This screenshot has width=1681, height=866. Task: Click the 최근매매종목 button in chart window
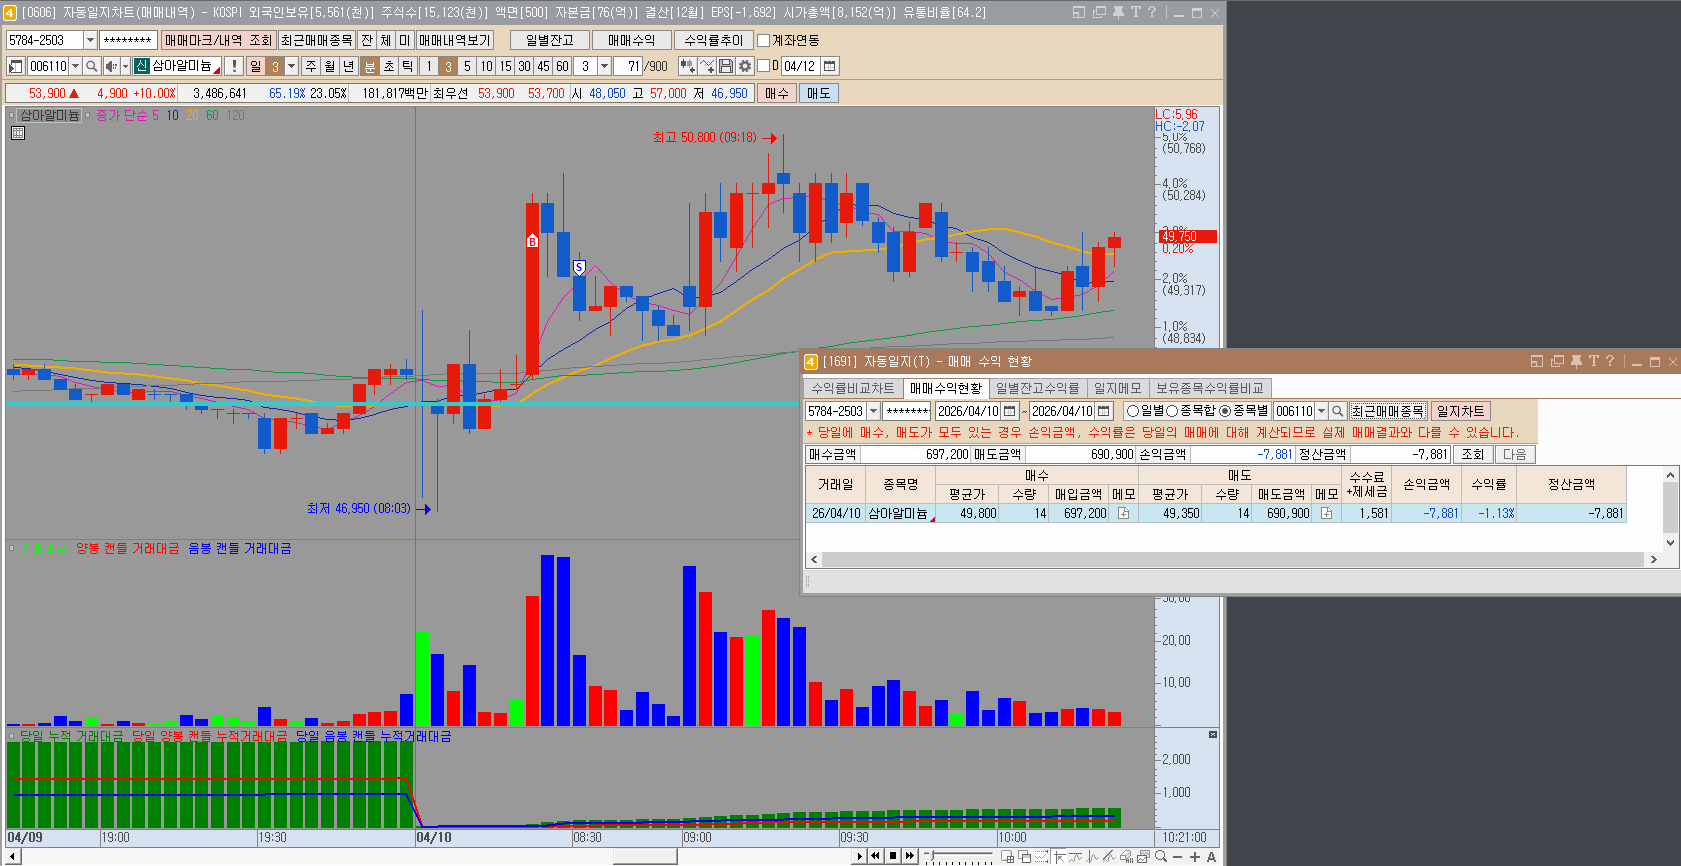tap(316, 40)
